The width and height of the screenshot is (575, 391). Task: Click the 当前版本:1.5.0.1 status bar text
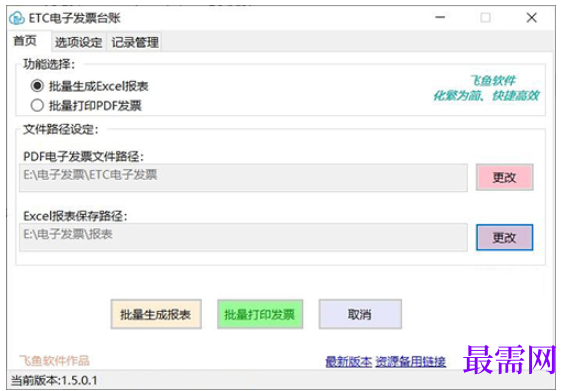[54, 381]
